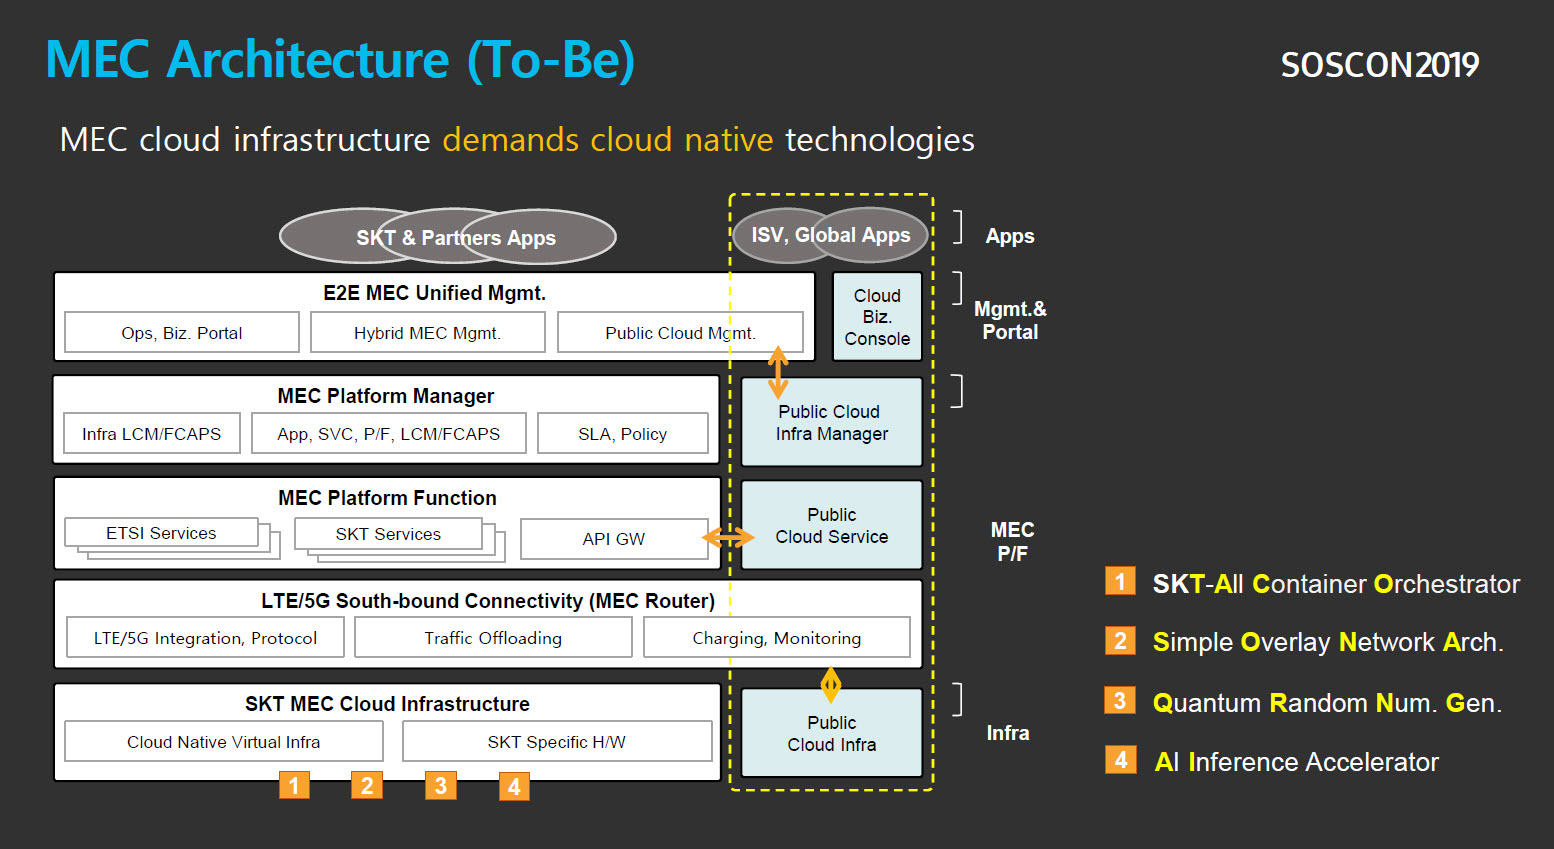
Task: Click the 'MEC Architecture (To-Be)' slide title
Action: [x=340, y=59]
